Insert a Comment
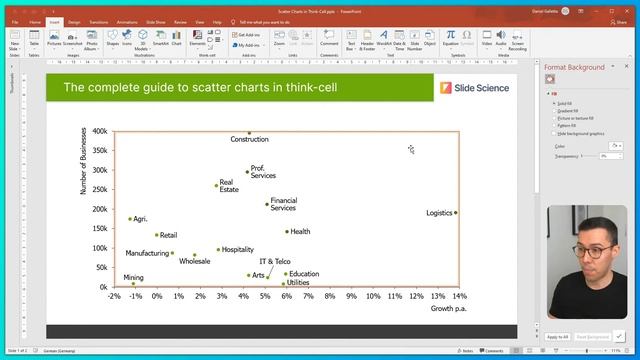Screen dimensions: 640x360 pyautogui.click(x=329, y=38)
